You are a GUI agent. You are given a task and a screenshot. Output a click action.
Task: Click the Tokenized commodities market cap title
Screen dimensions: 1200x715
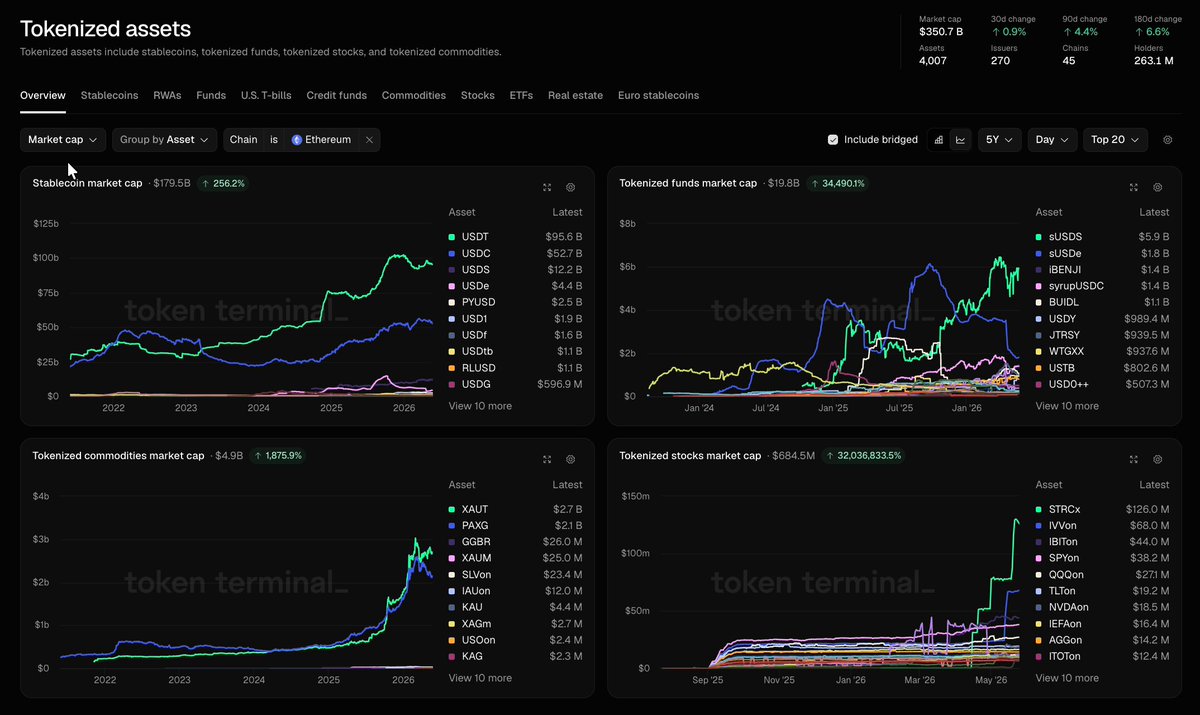point(118,456)
